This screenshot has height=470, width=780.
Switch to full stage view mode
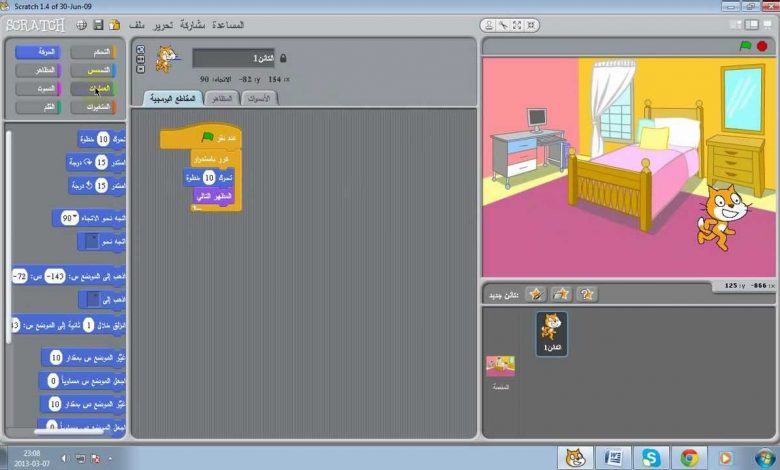point(751,25)
